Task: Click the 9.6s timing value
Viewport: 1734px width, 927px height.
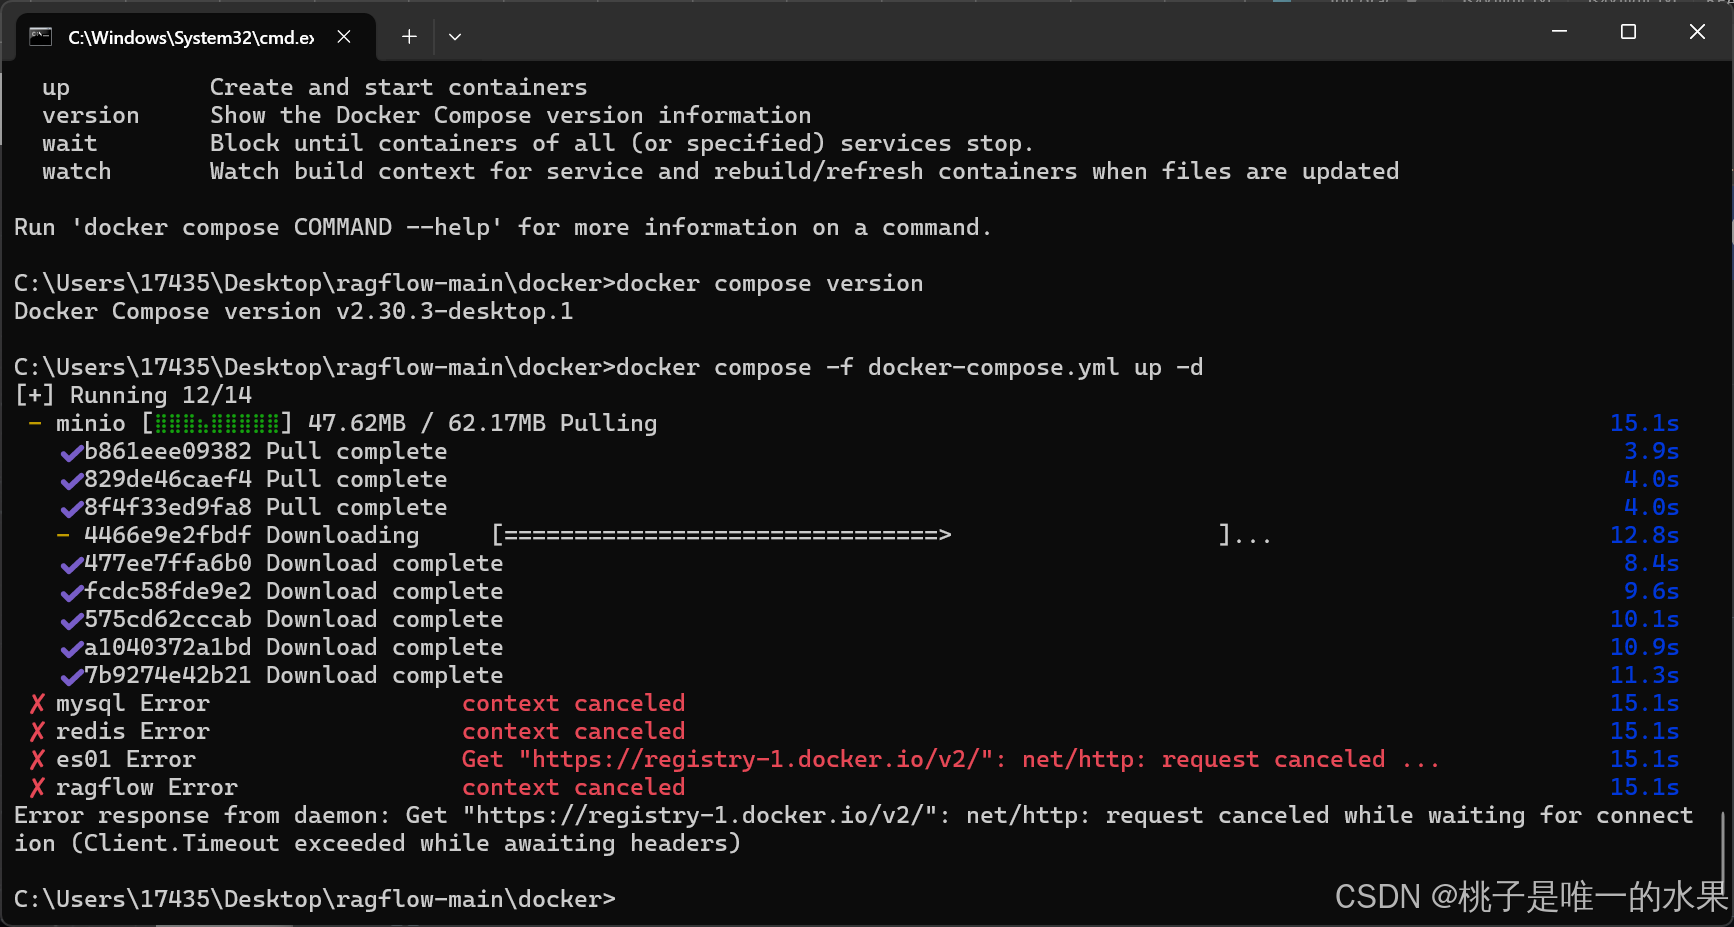Action: (x=1651, y=592)
